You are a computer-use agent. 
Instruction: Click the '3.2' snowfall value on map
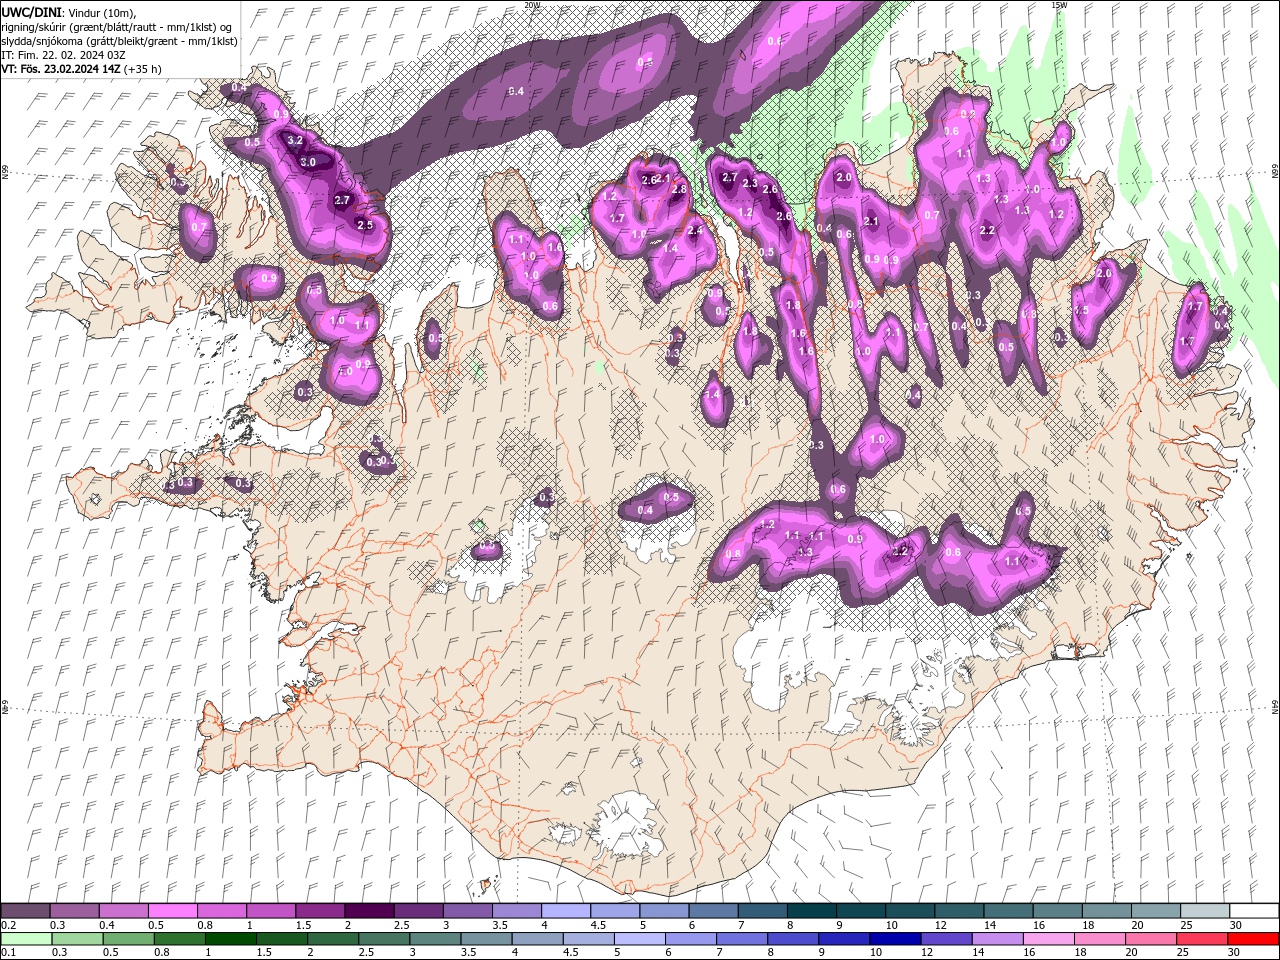point(295,141)
